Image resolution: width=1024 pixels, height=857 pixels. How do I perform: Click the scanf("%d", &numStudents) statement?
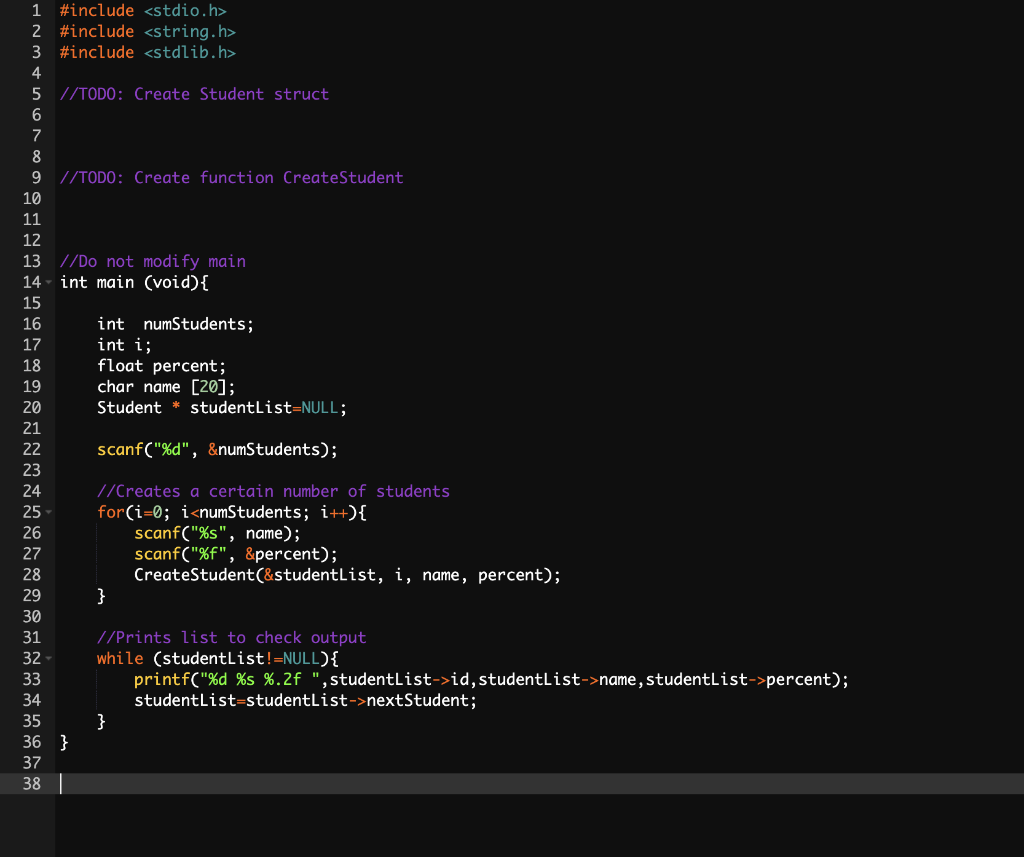pyautogui.click(x=217, y=449)
